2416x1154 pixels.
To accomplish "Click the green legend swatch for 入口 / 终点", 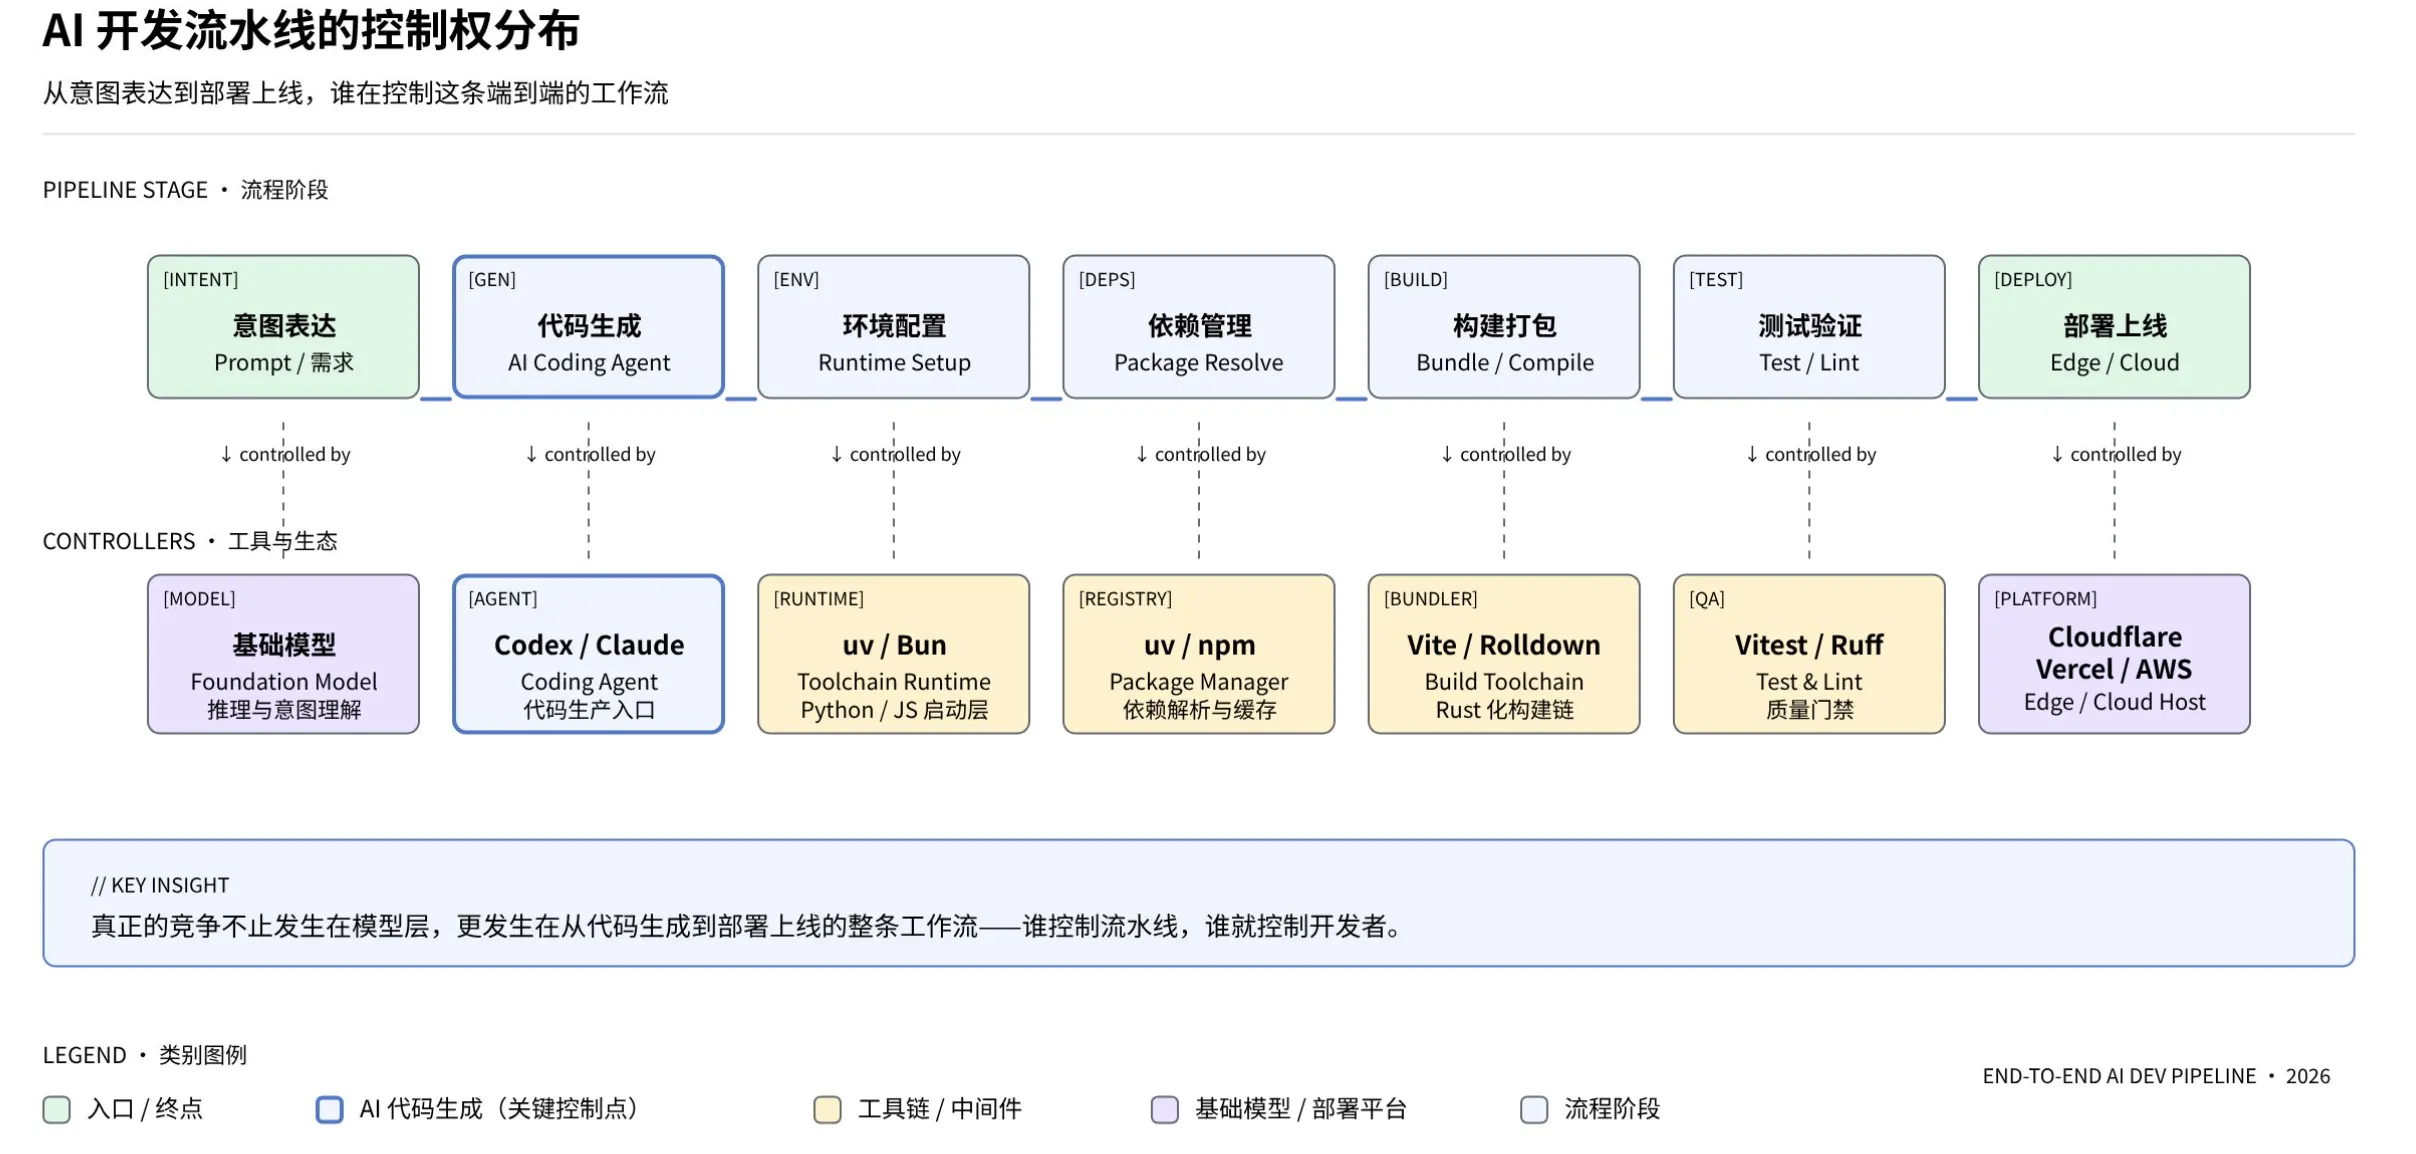I will [57, 1109].
